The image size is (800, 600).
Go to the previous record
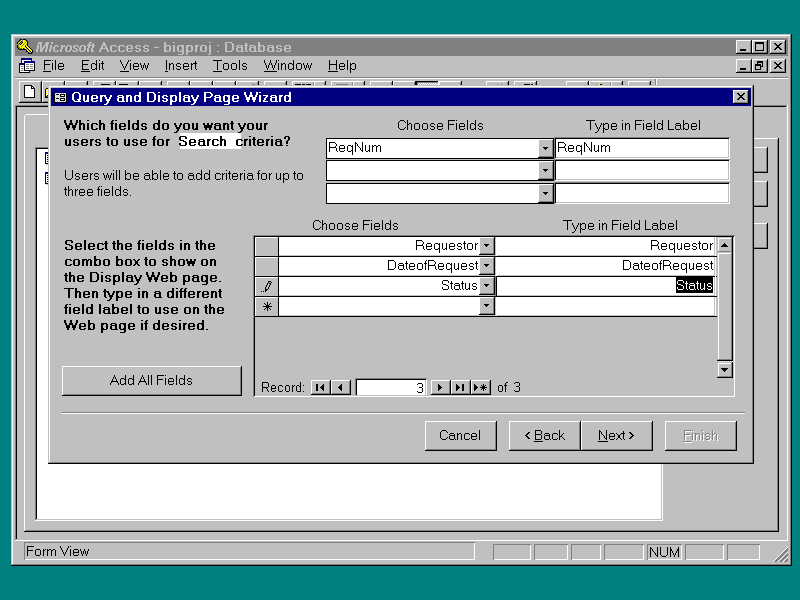(x=341, y=387)
